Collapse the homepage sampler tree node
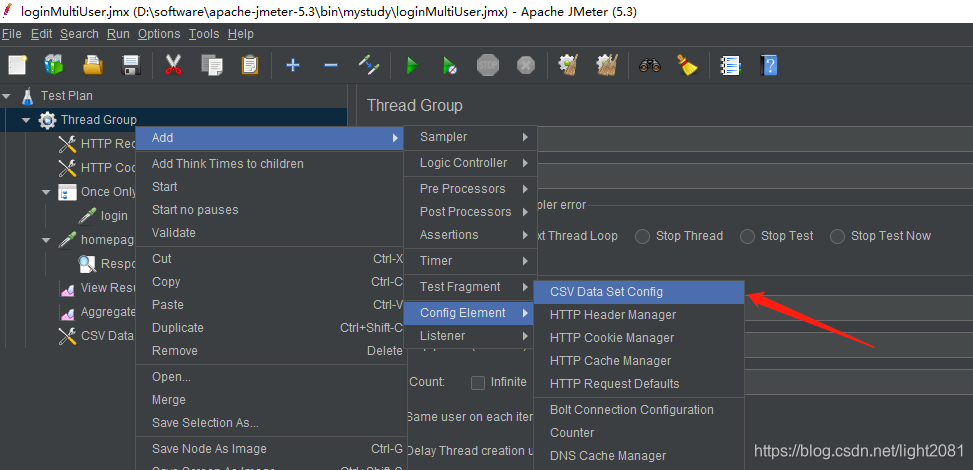This screenshot has width=973, height=470. pyautogui.click(x=46, y=240)
